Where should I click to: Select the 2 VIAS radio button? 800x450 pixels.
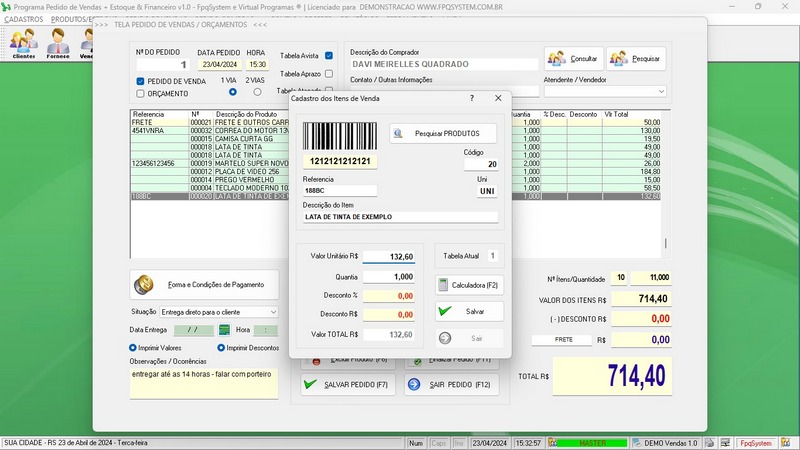[x=257, y=92]
